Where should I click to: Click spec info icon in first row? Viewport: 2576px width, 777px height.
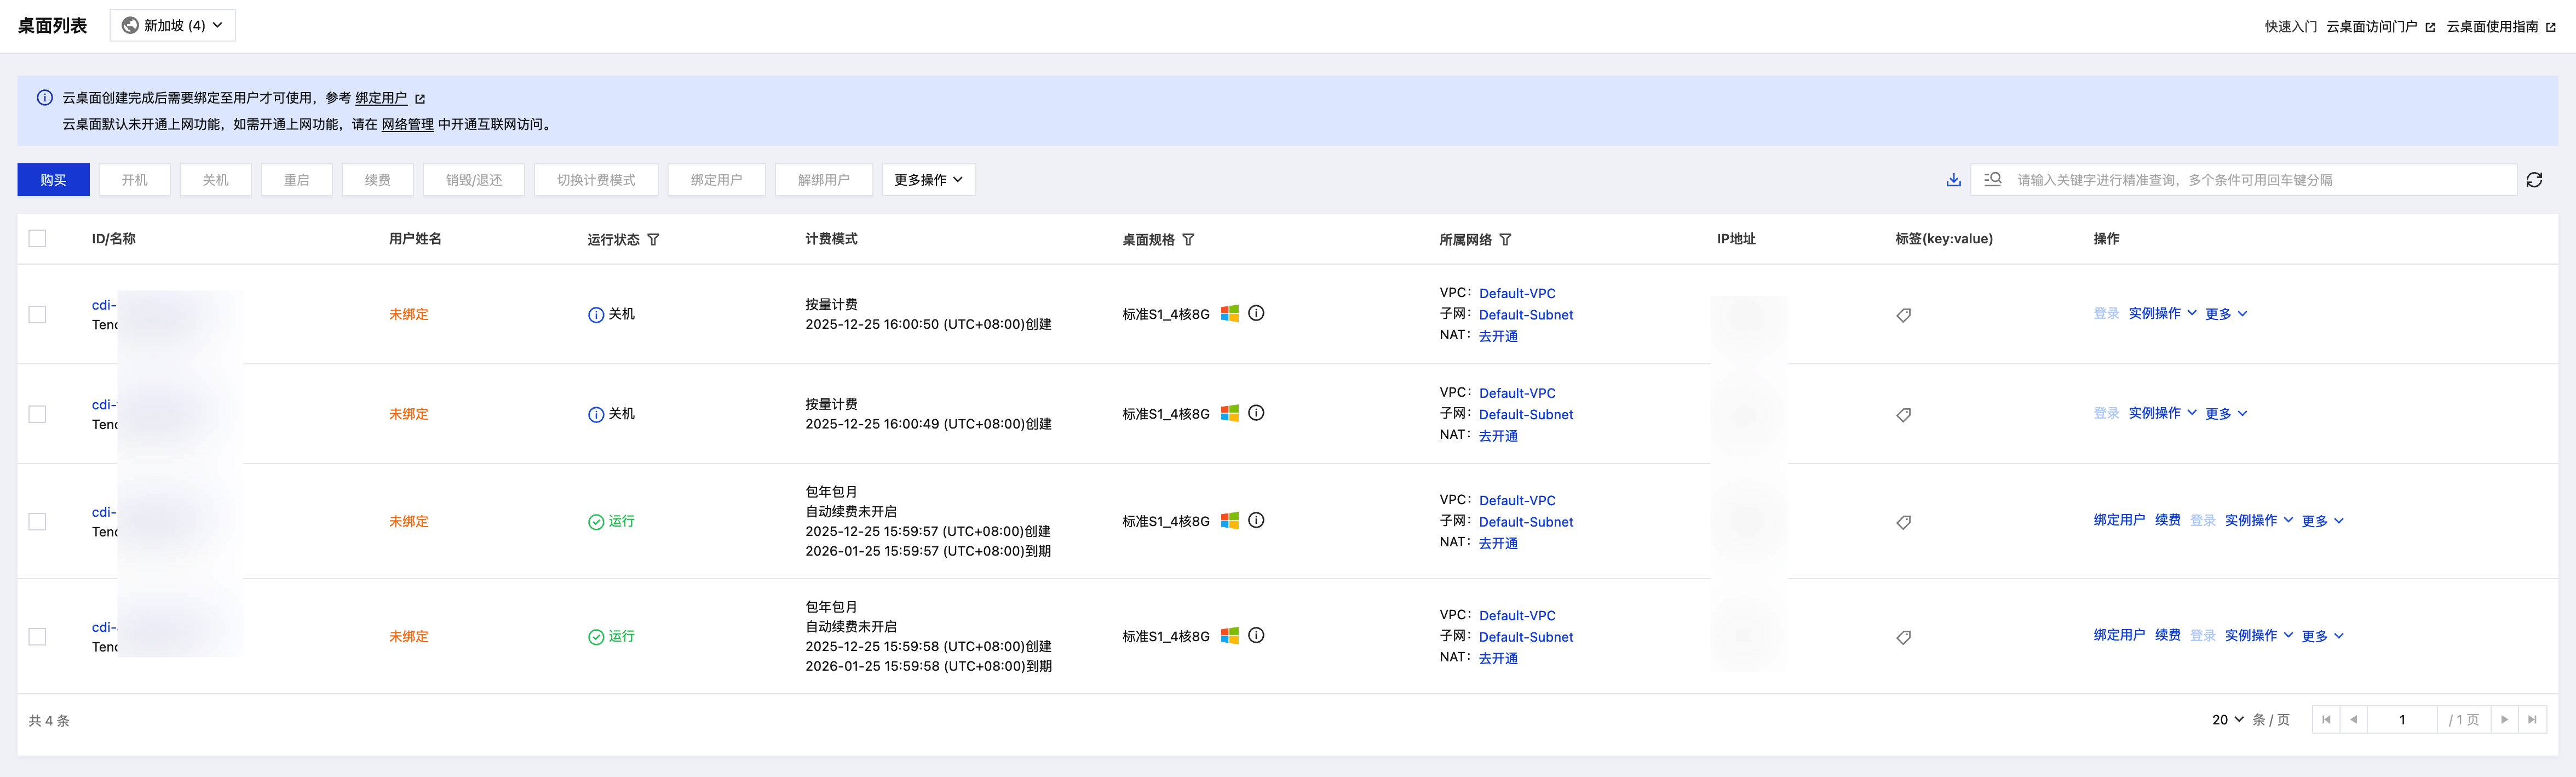point(1256,313)
